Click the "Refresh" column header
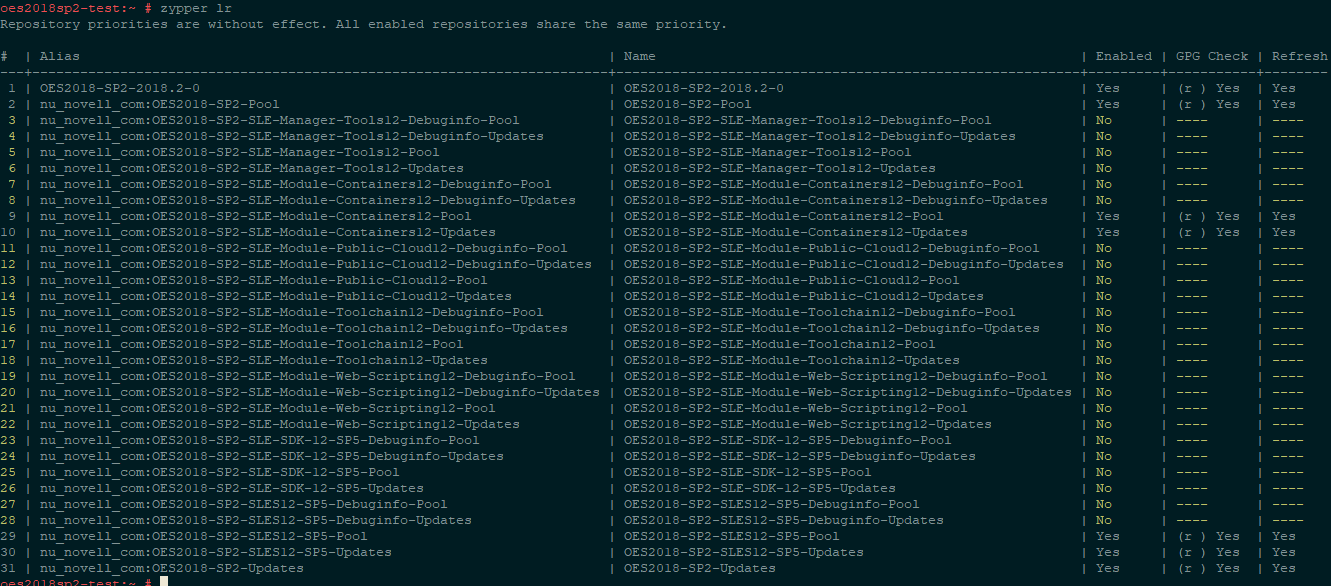This screenshot has width=1331, height=586. pyautogui.click(x=1299, y=56)
